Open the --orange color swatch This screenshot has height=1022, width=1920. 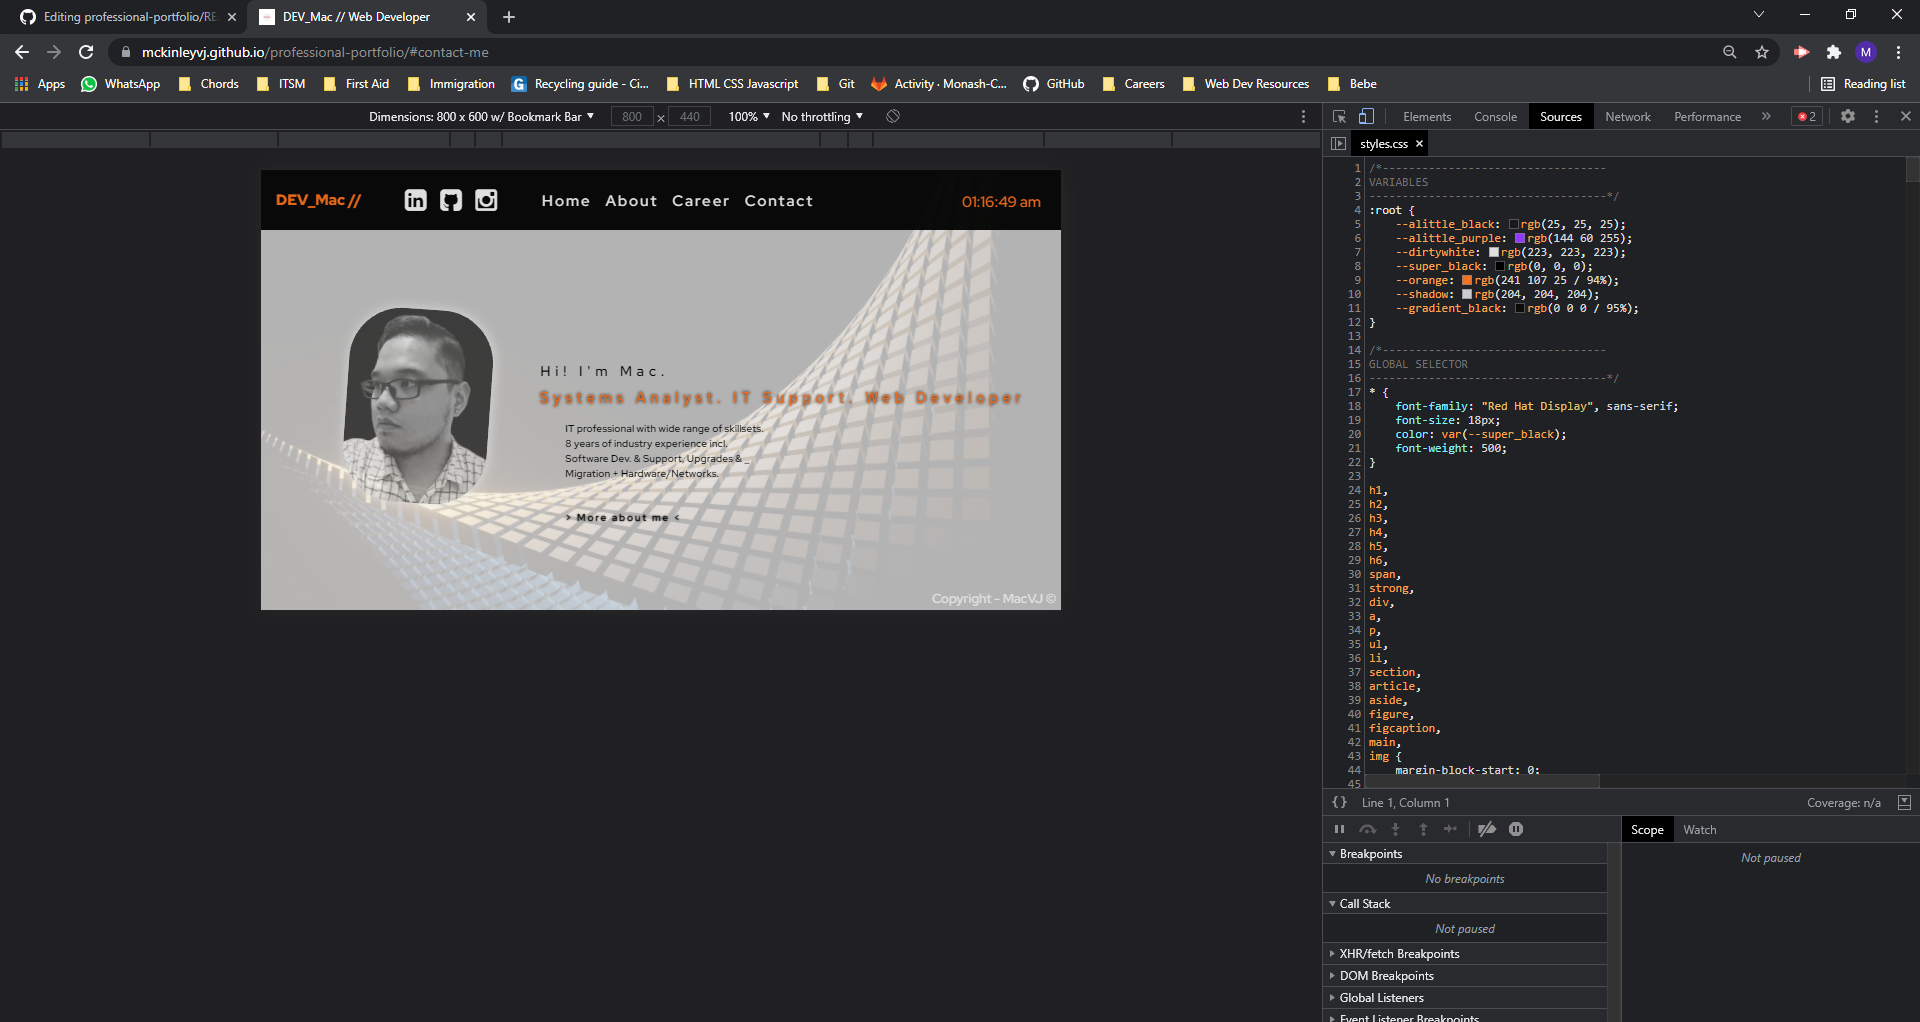(1467, 281)
